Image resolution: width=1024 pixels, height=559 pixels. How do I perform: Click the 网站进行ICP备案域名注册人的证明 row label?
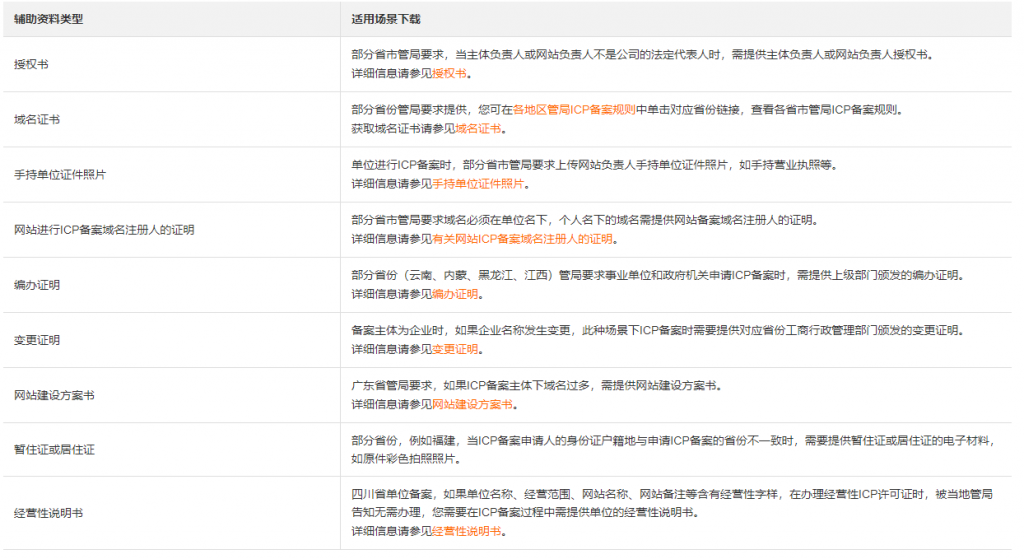[x=103, y=230]
